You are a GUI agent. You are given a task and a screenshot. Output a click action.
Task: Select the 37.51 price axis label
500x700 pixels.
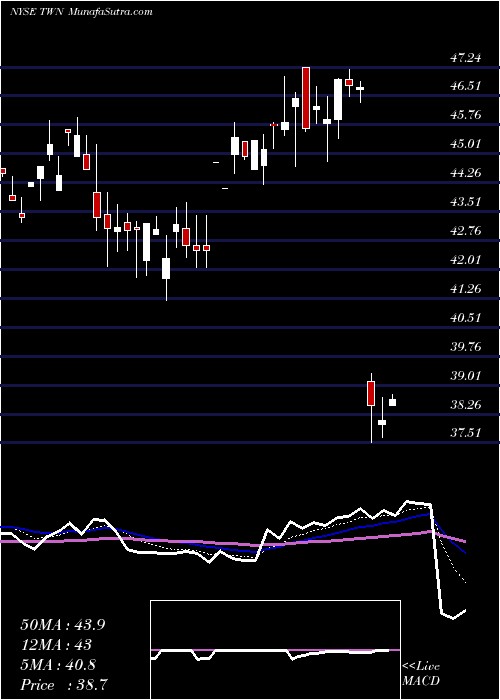pos(466,433)
